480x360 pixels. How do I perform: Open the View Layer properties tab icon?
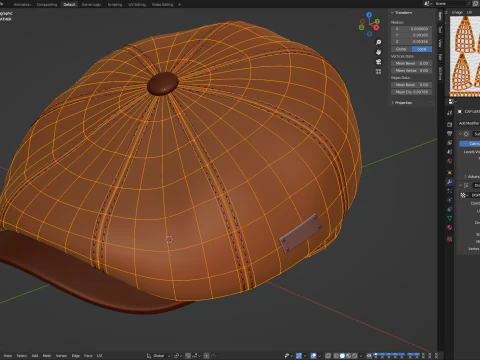(450, 142)
